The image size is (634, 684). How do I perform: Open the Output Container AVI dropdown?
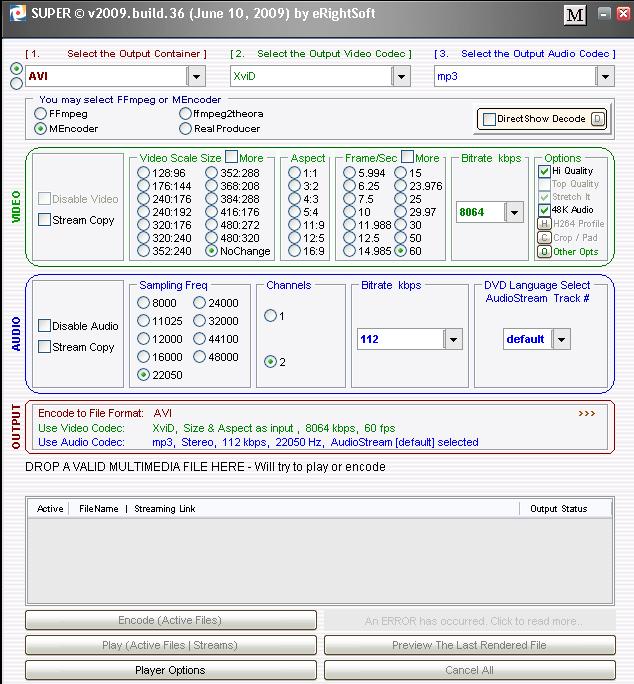pos(196,76)
